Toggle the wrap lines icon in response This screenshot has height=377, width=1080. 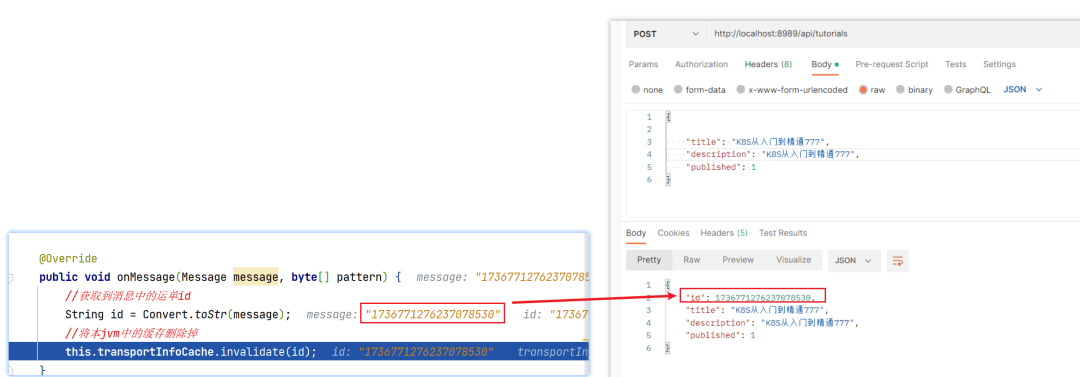897,261
